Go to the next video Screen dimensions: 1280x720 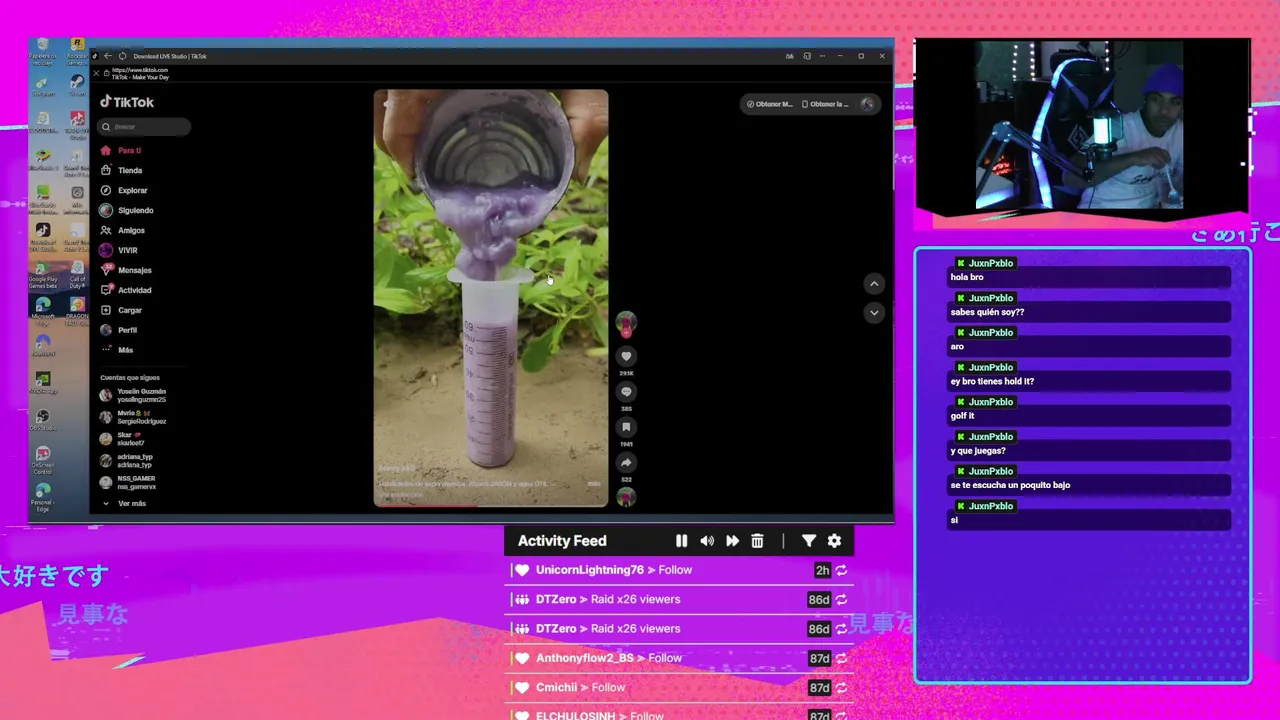coord(874,313)
